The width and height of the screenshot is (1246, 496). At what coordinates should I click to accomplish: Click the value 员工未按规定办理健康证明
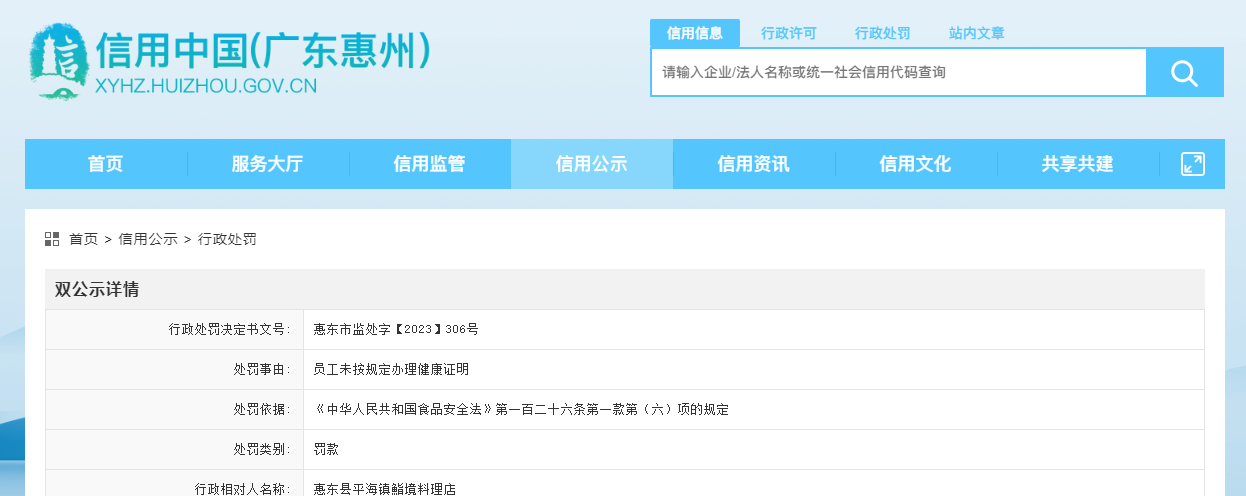pyautogui.click(x=391, y=369)
